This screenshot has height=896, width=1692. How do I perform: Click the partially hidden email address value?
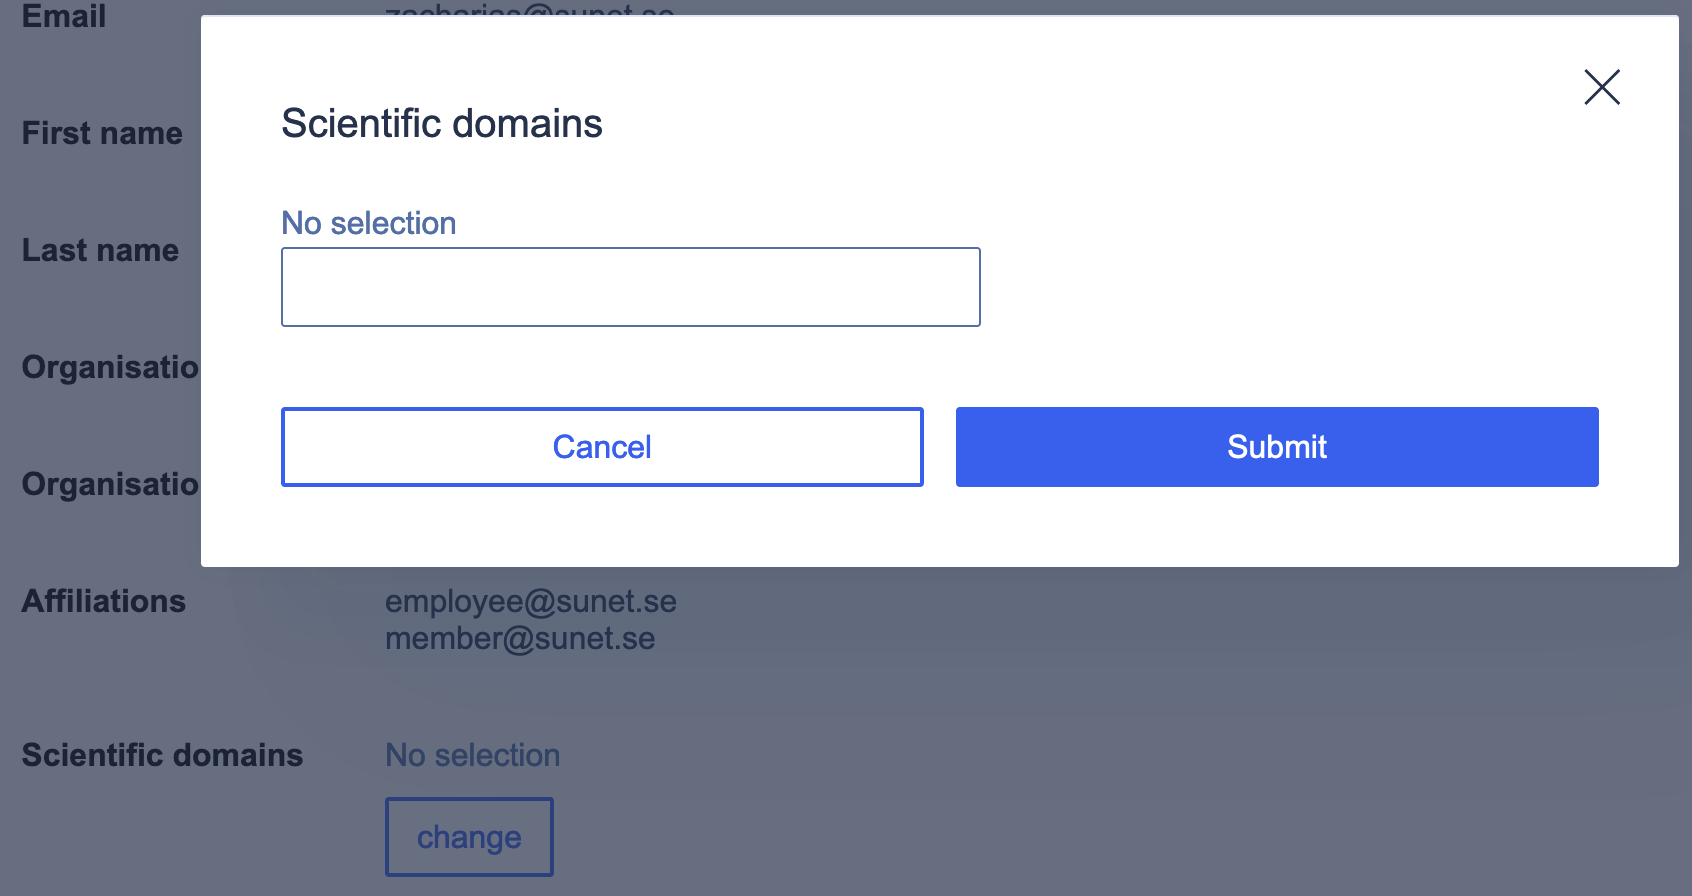[529, 9]
